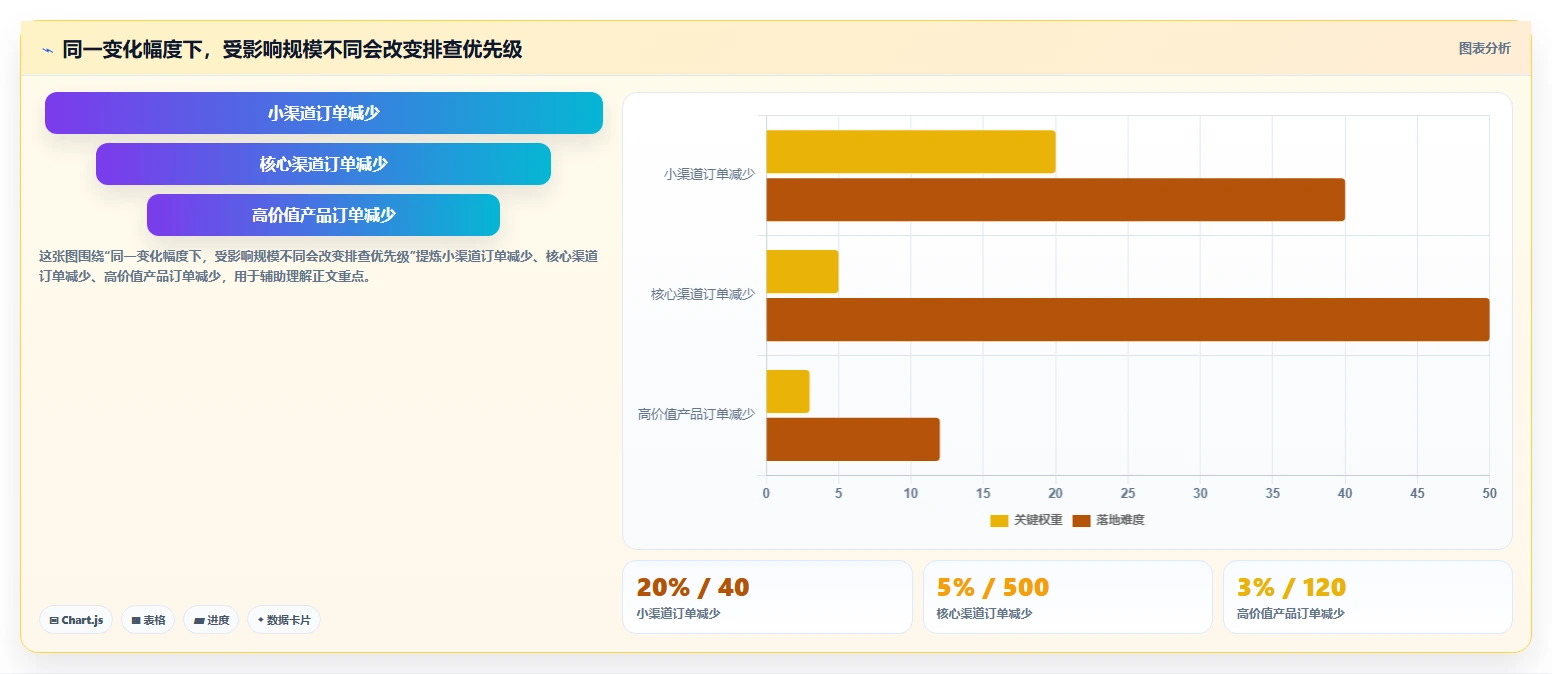This screenshot has width=1552, height=674.
Task: Click the yellow bar for 小渠道订单减少
Action: pyautogui.click(x=911, y=152)
